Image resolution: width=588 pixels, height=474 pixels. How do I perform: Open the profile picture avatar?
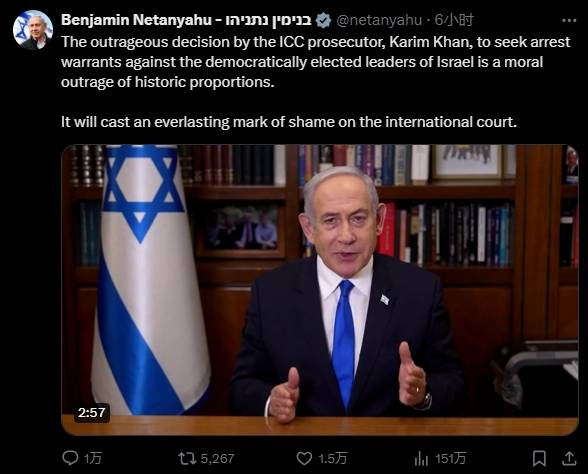point(33,30)
